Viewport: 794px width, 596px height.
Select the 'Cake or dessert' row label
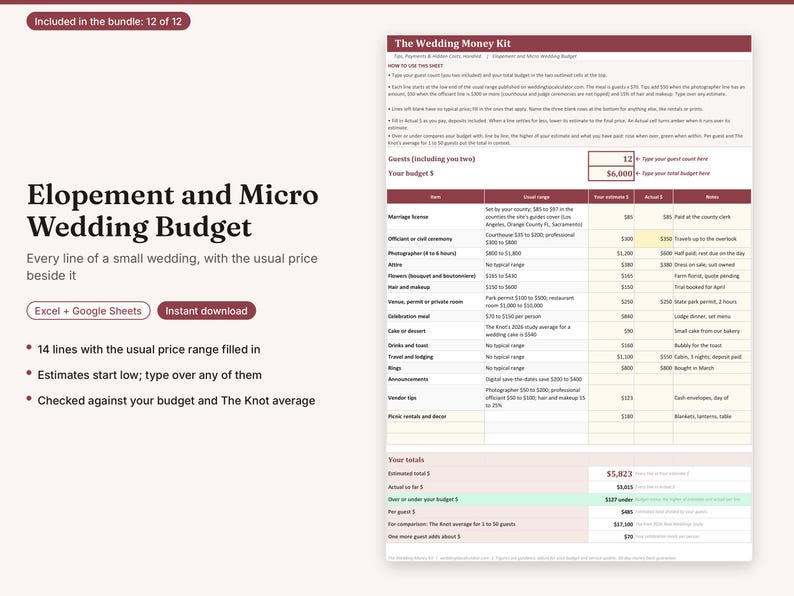coord(407,331)
